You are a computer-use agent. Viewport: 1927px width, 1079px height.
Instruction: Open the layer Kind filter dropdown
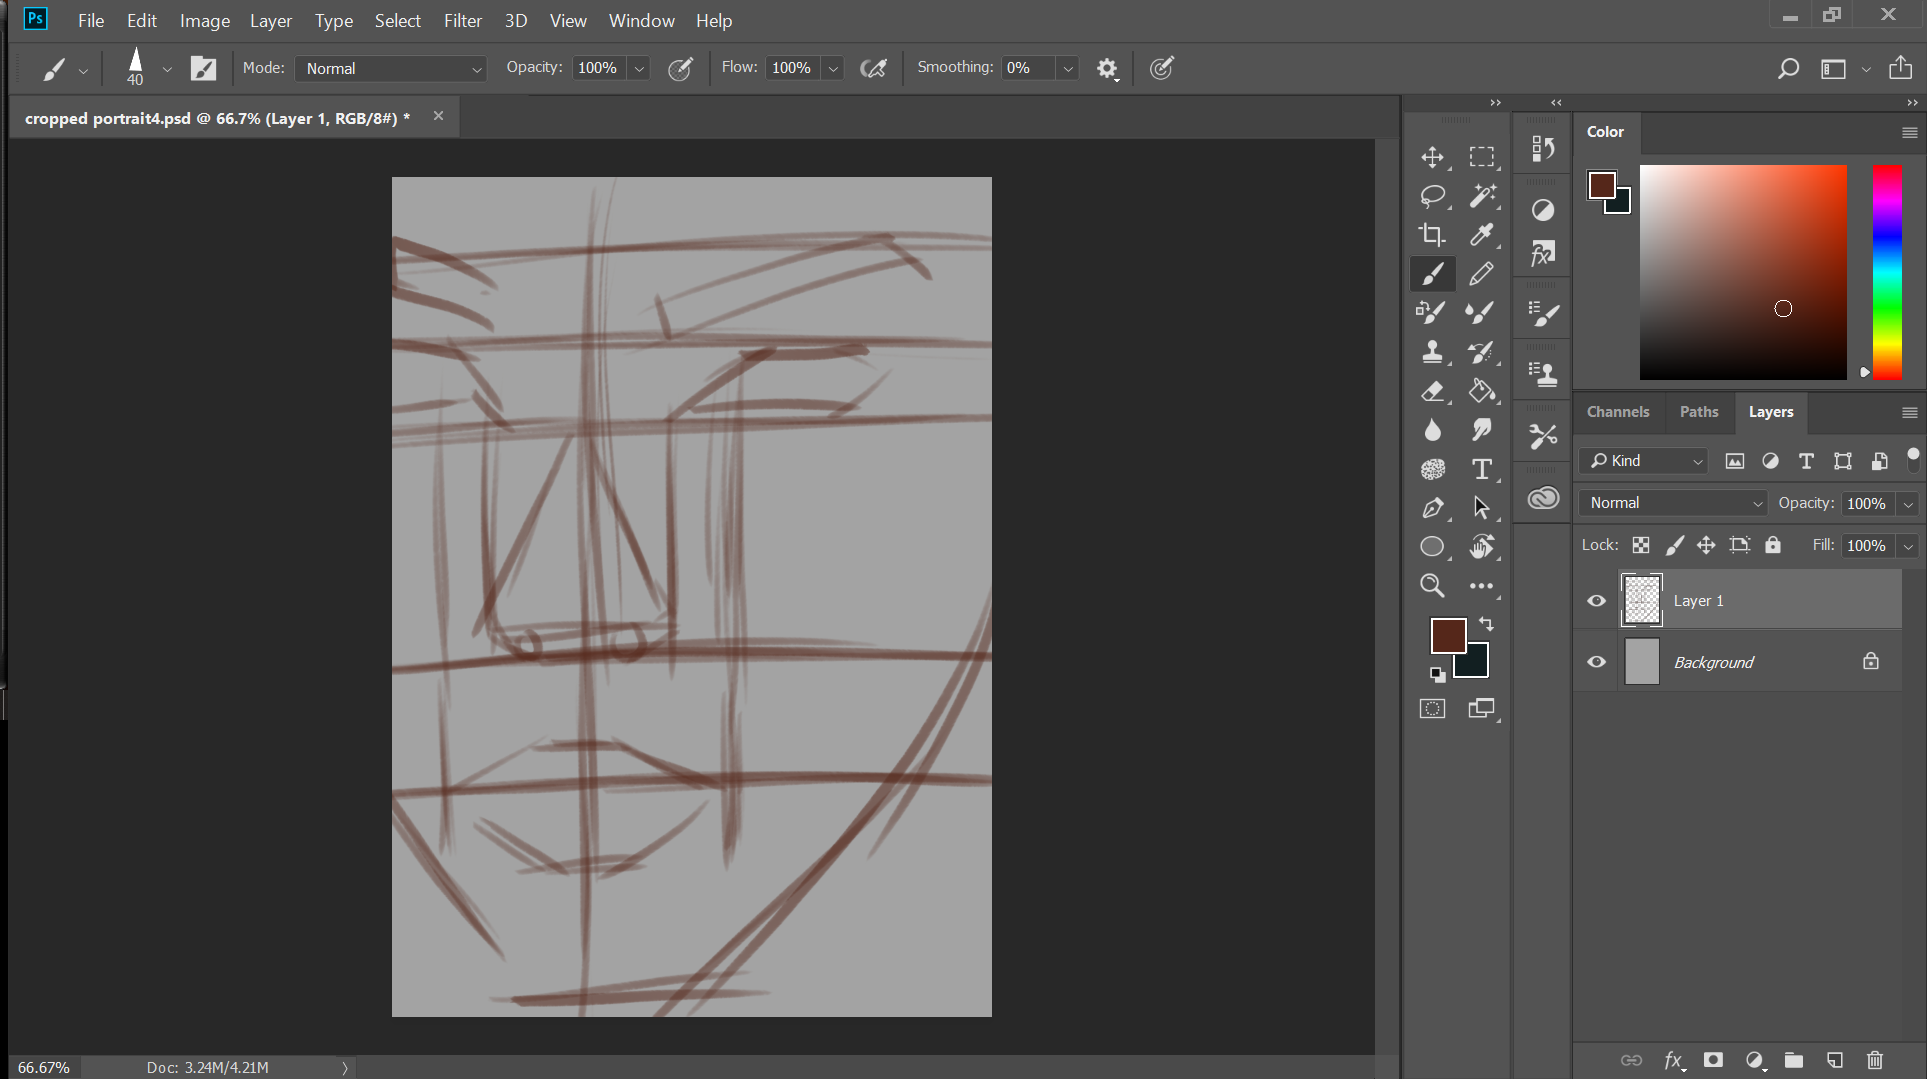coord(1643,460)
